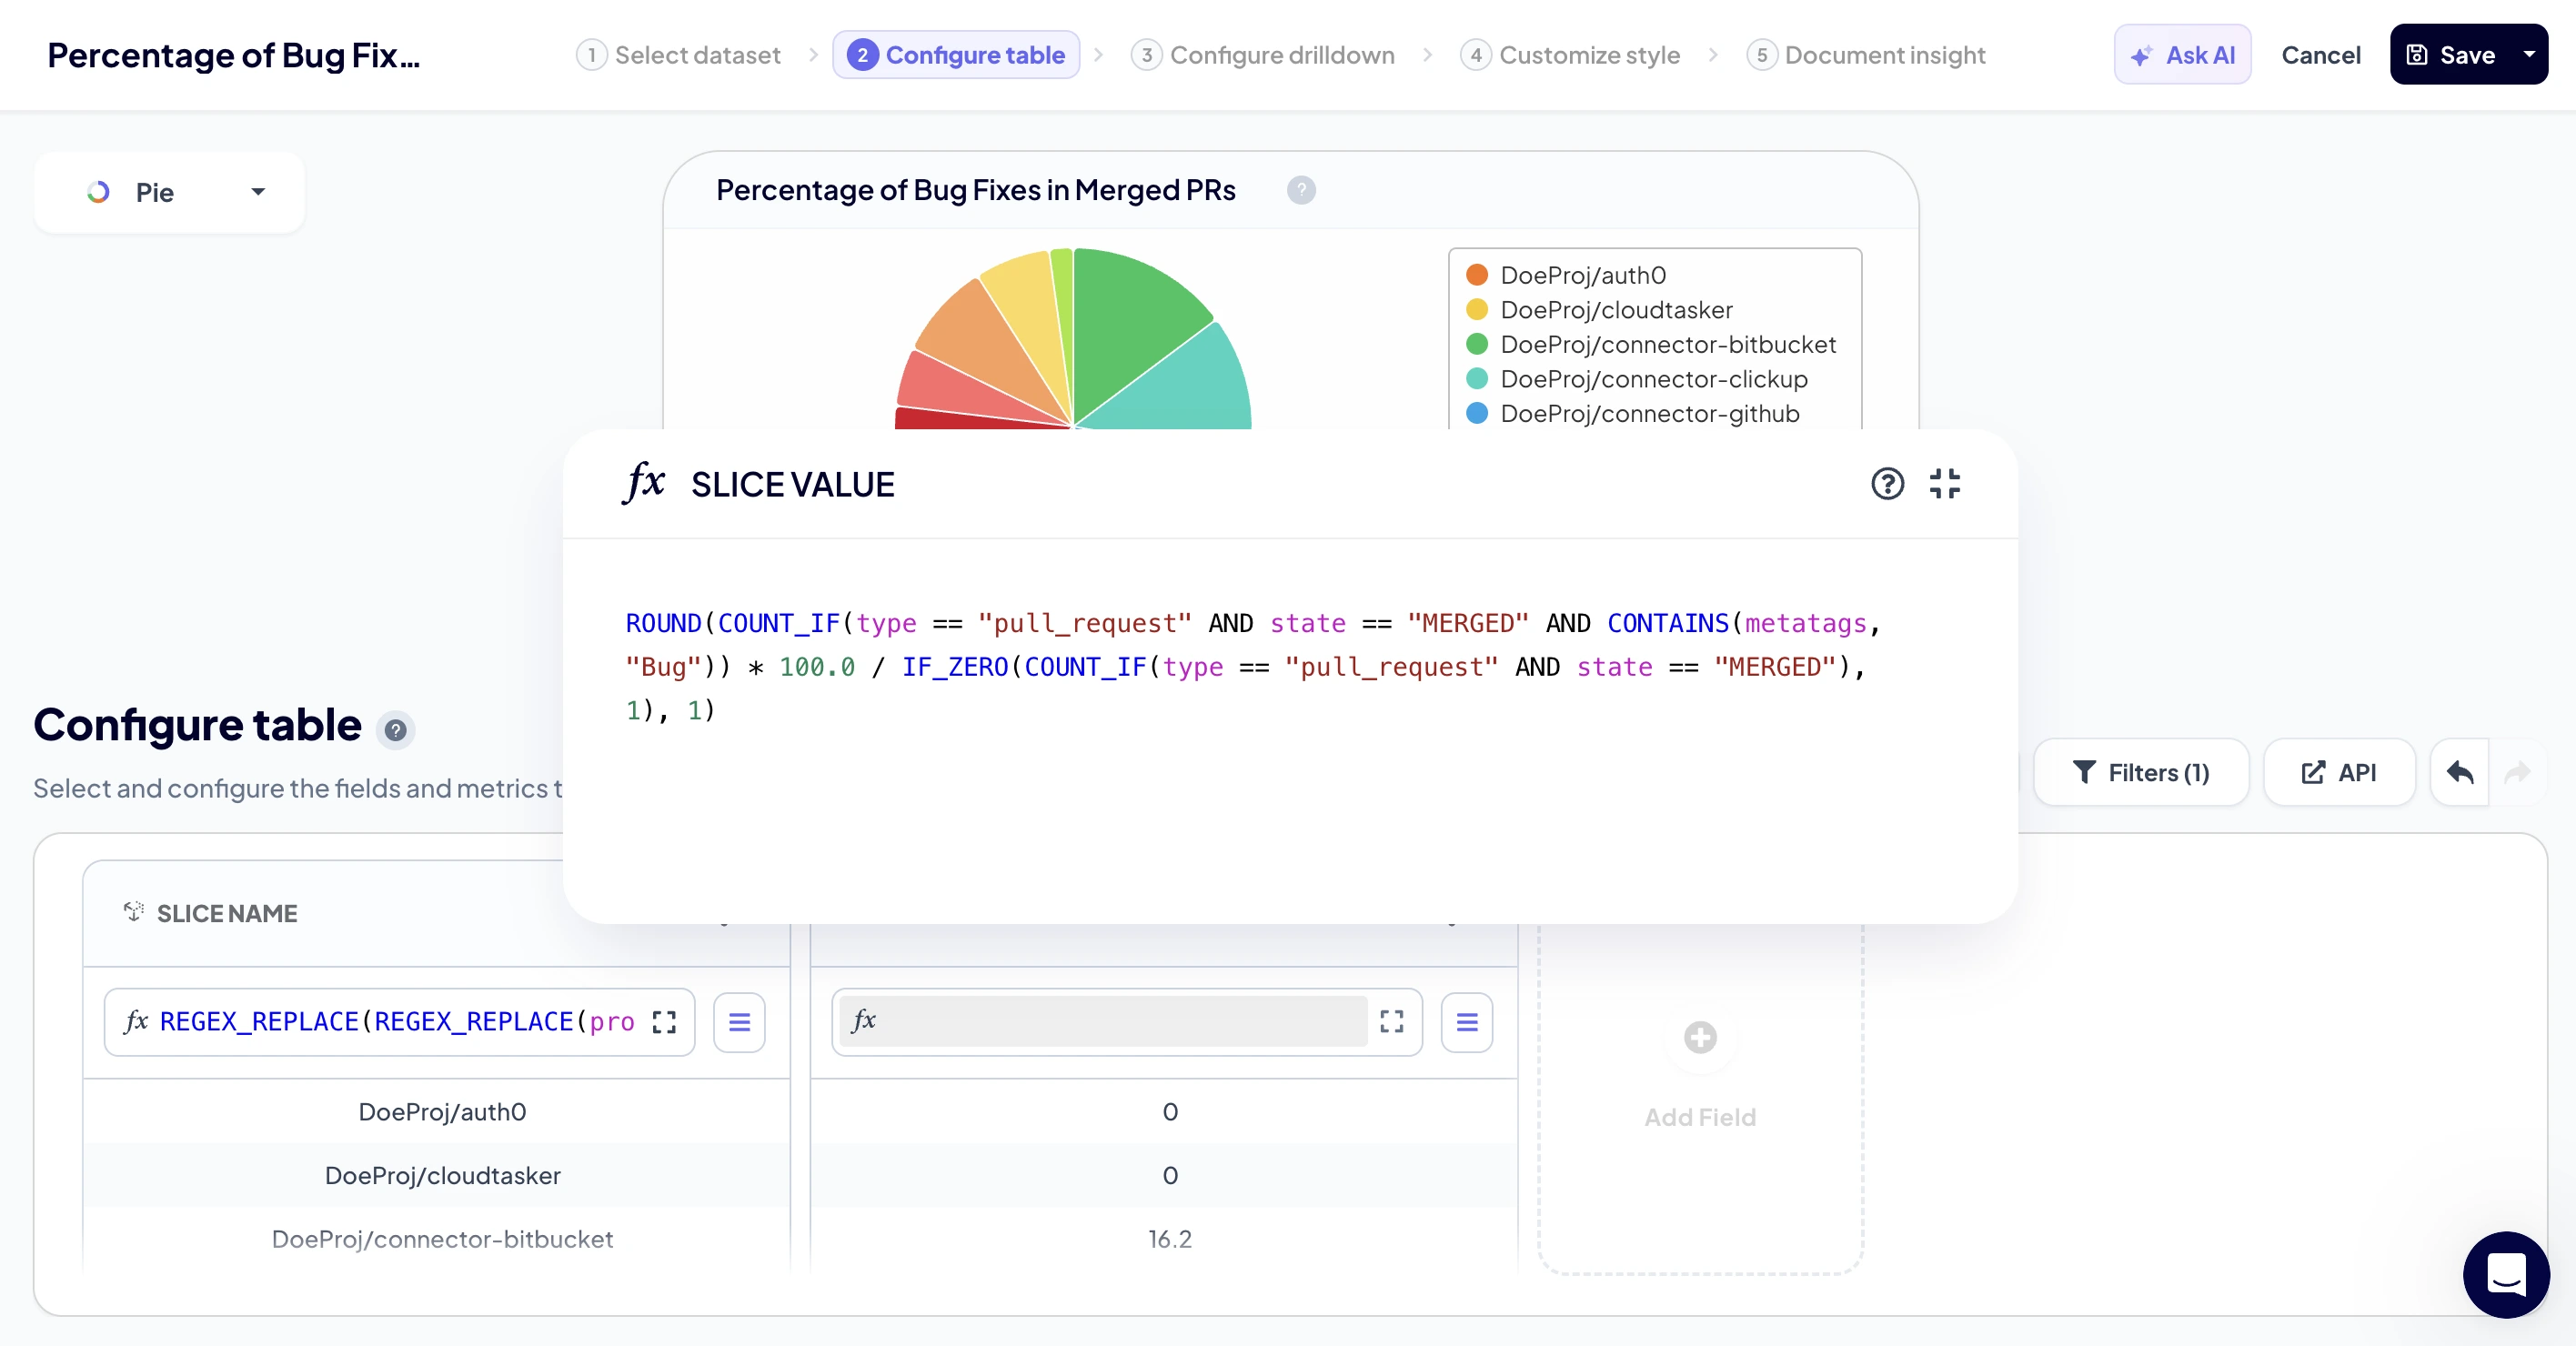2576x1346 pixels.
Task: Select the DoeProj/connector-bitbucket table row
Action: tap(442, 1239)
